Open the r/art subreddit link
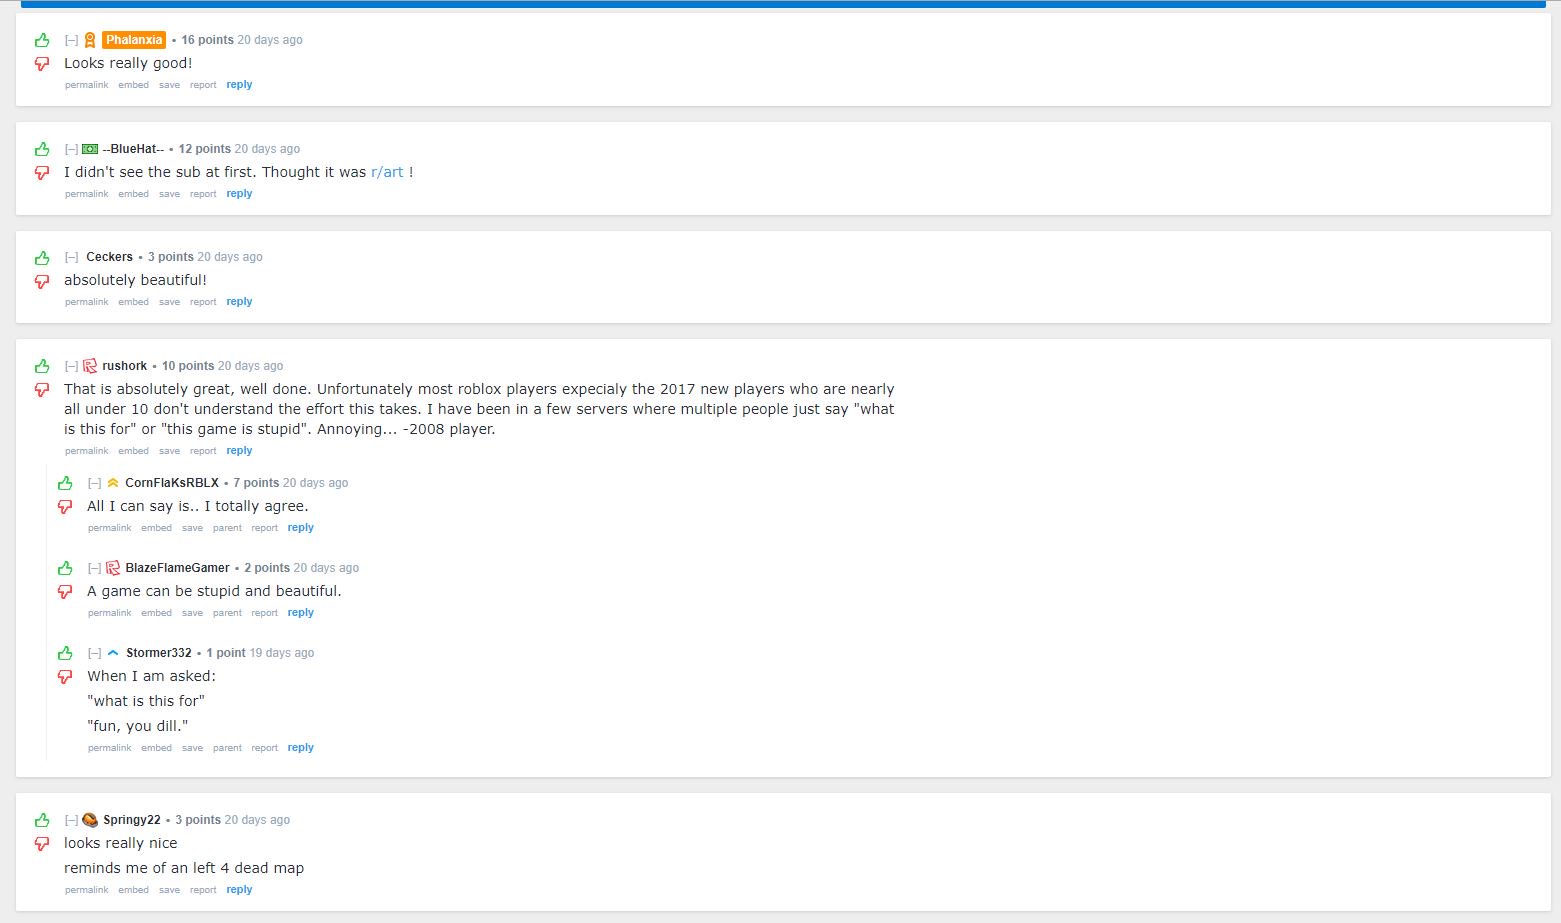The height and width of the screenshot is (923, 1561). coord(387,171)
